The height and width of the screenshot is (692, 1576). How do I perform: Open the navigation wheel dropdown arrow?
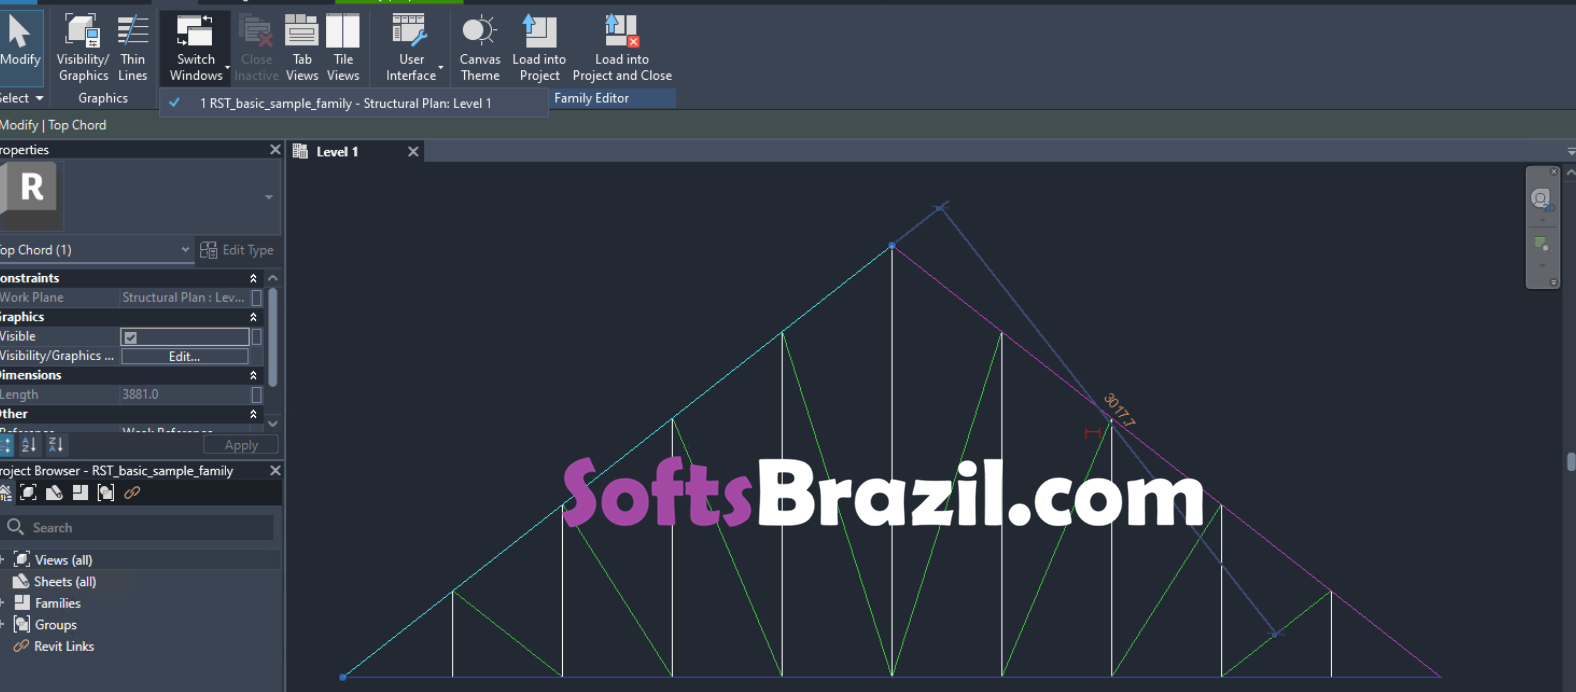(1542, 220)
